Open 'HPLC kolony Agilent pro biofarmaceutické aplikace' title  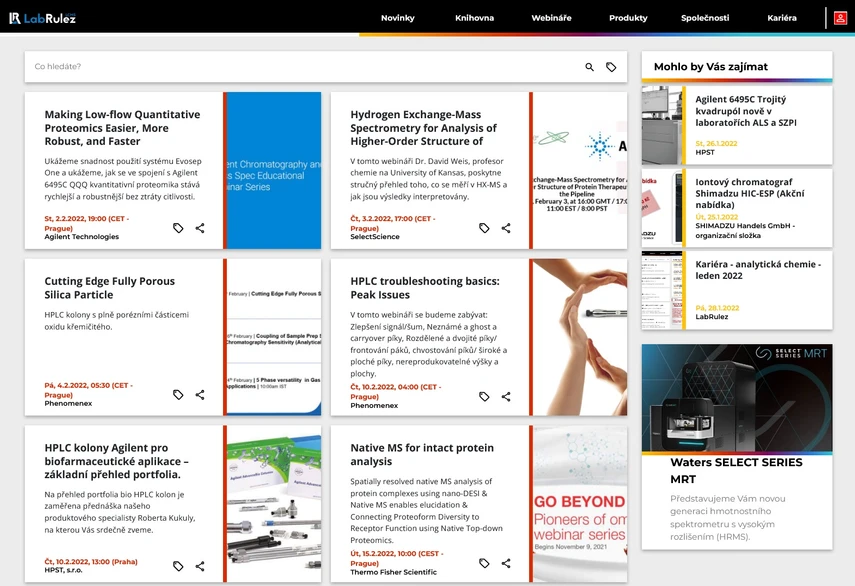coord(116,461)
